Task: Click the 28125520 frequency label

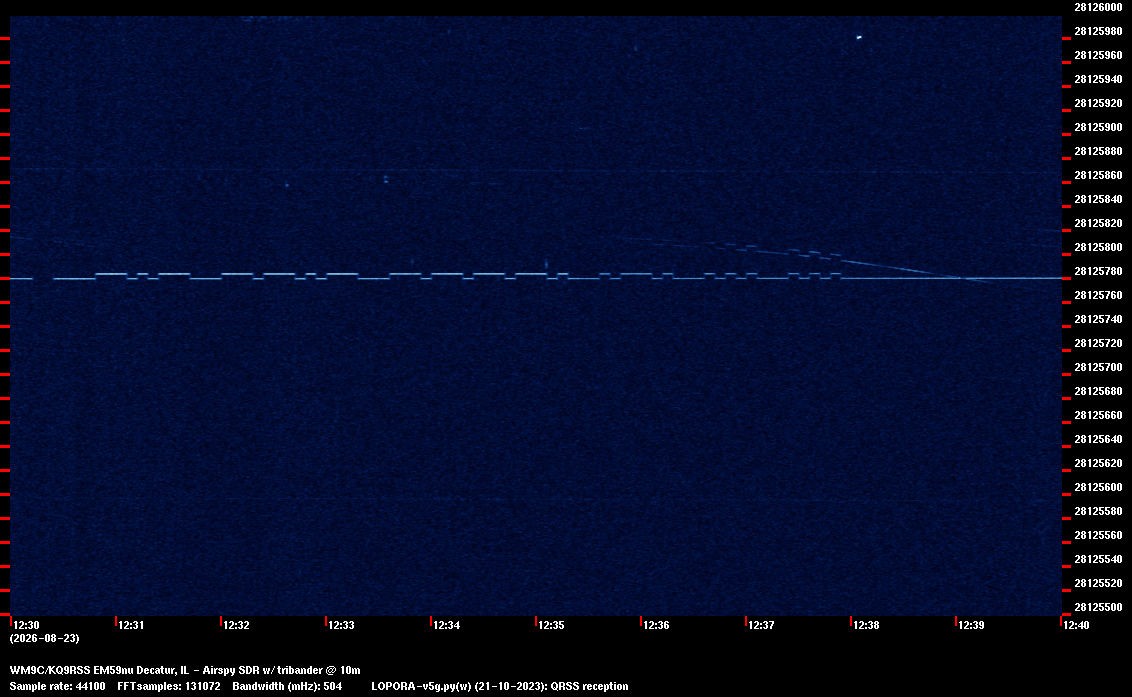Action: tap(1098, 583)
